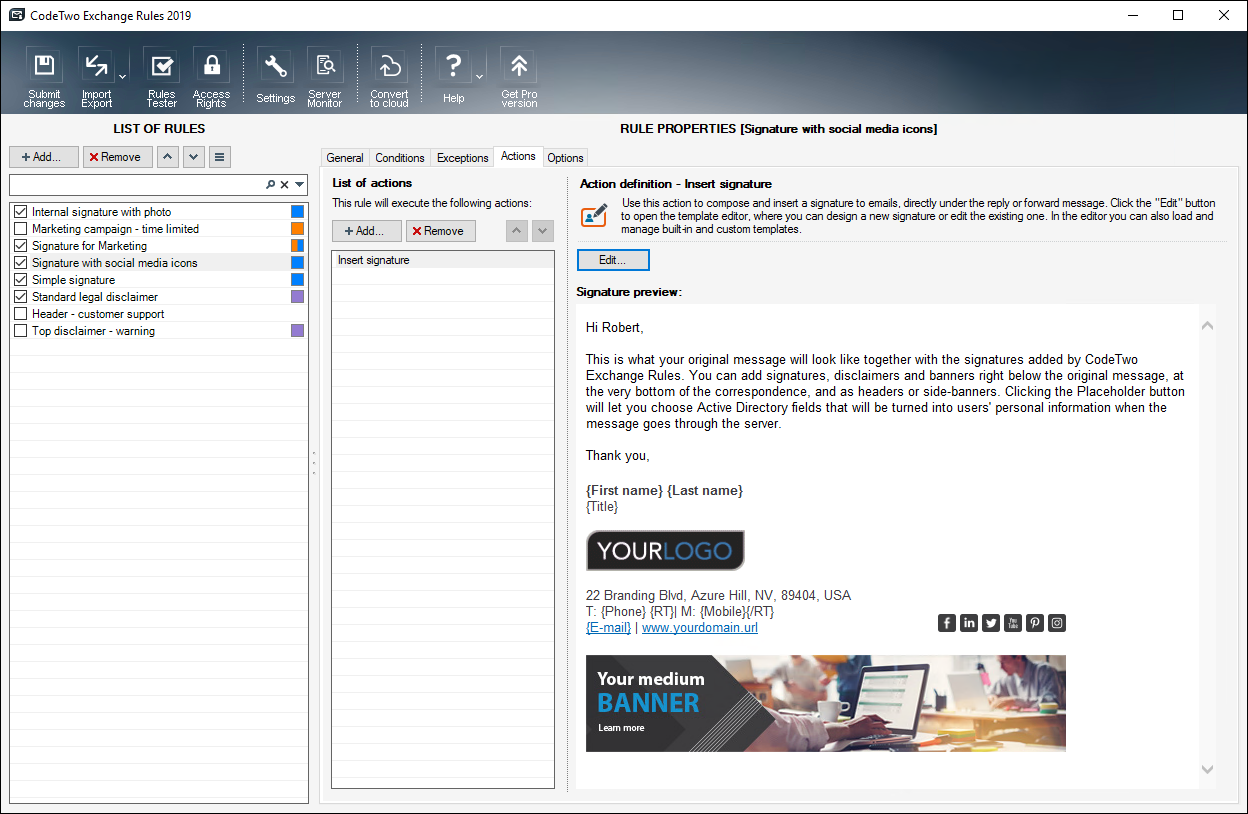The width and height of the screenshot is (1248, 814).
Task: Click the Facebook icon in signature preview
Action: point(947,623)
